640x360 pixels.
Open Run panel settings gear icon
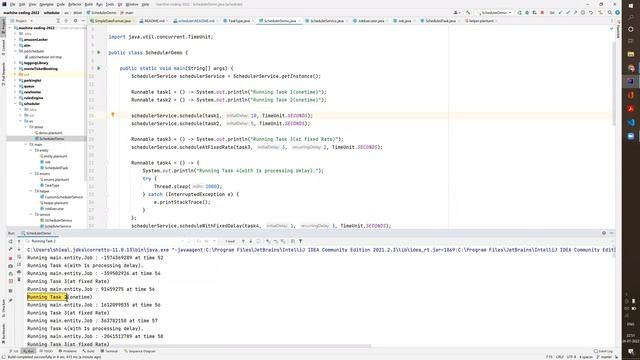pyautogui.click(x=604, y=233)
